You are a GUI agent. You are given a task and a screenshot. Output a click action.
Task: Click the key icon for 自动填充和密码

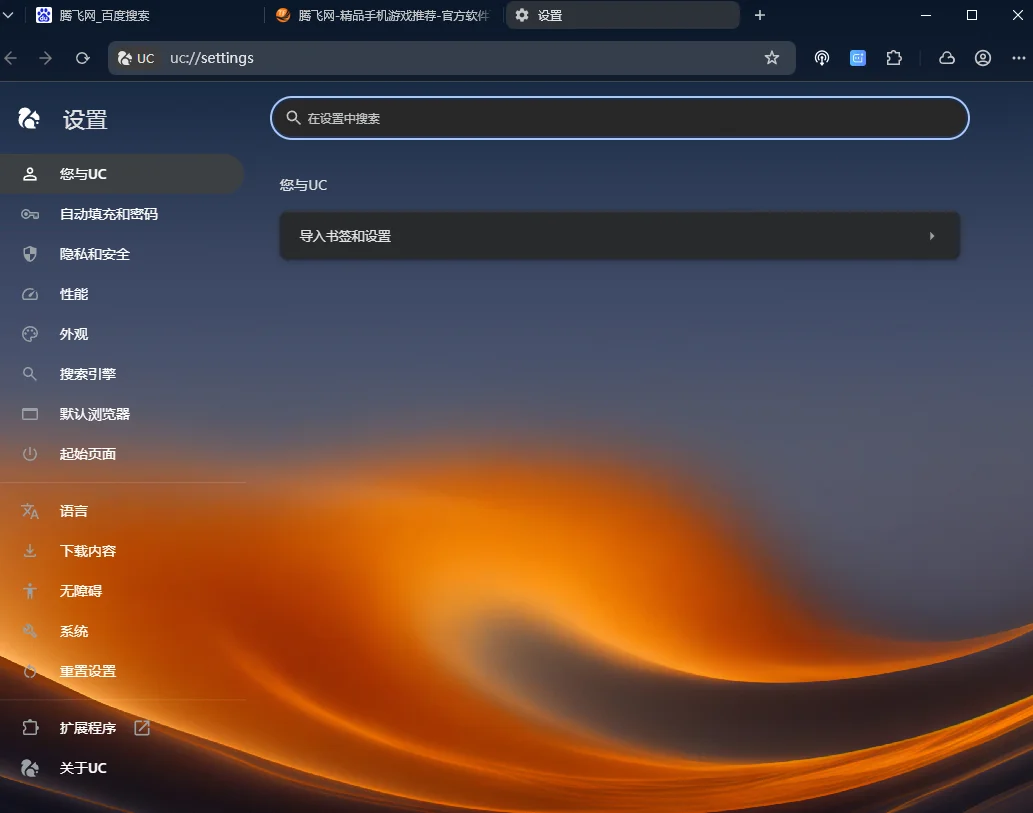coord(30,214)
